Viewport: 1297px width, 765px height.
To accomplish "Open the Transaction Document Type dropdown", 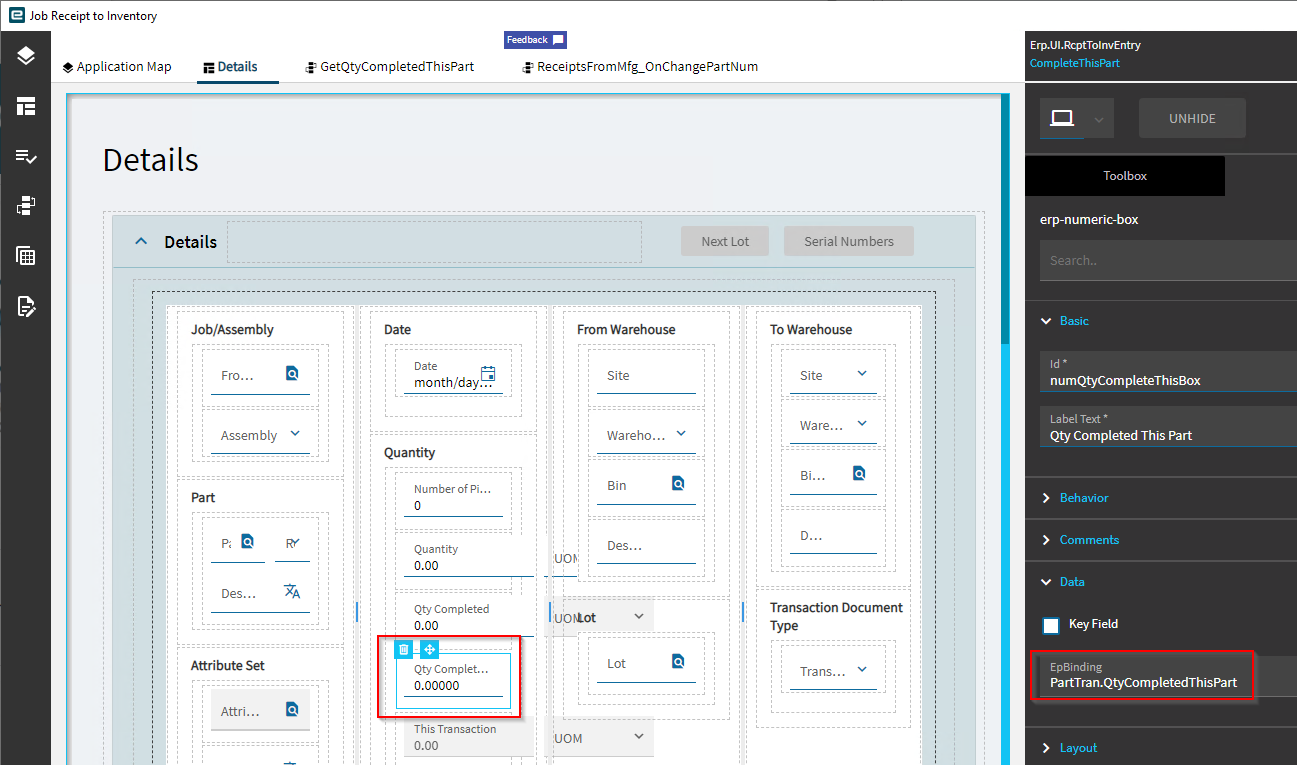I will click(x=862, y=670).
